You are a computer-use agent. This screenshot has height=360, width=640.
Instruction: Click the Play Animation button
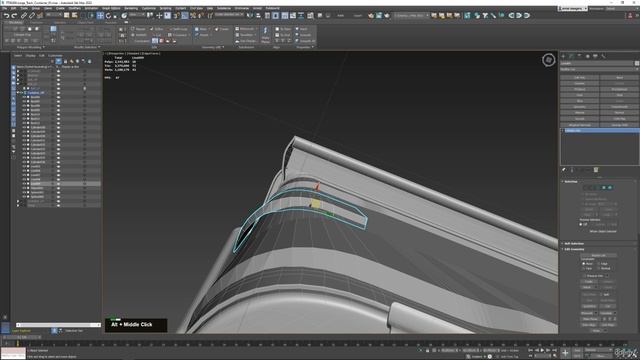pyautogui.click(x=542, y=350)
